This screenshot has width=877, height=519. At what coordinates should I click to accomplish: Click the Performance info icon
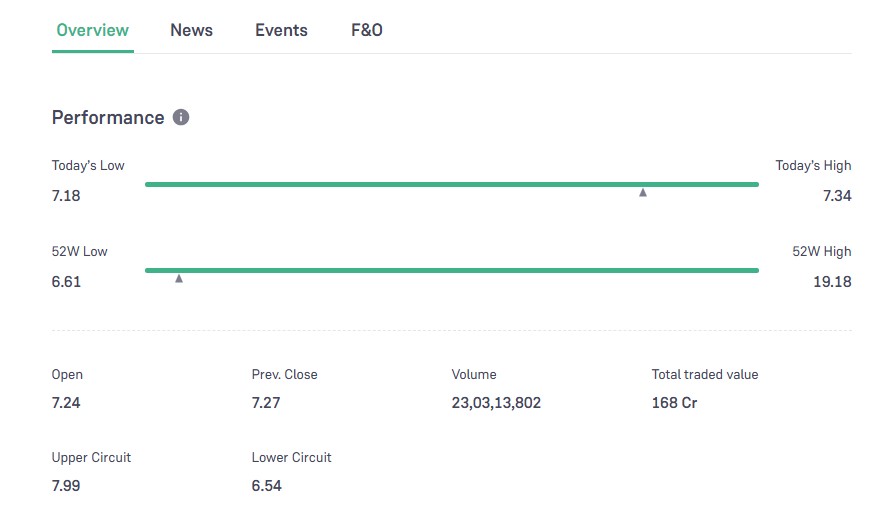(181, 117)
